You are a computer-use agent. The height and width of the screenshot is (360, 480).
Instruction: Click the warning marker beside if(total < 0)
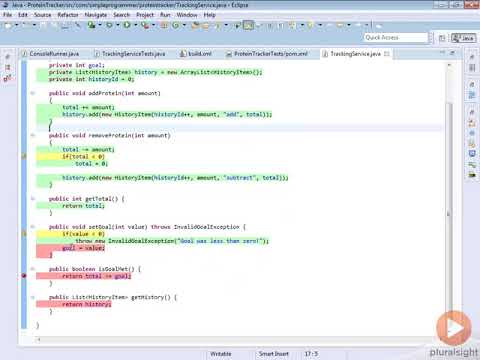(x=24, y=156)
